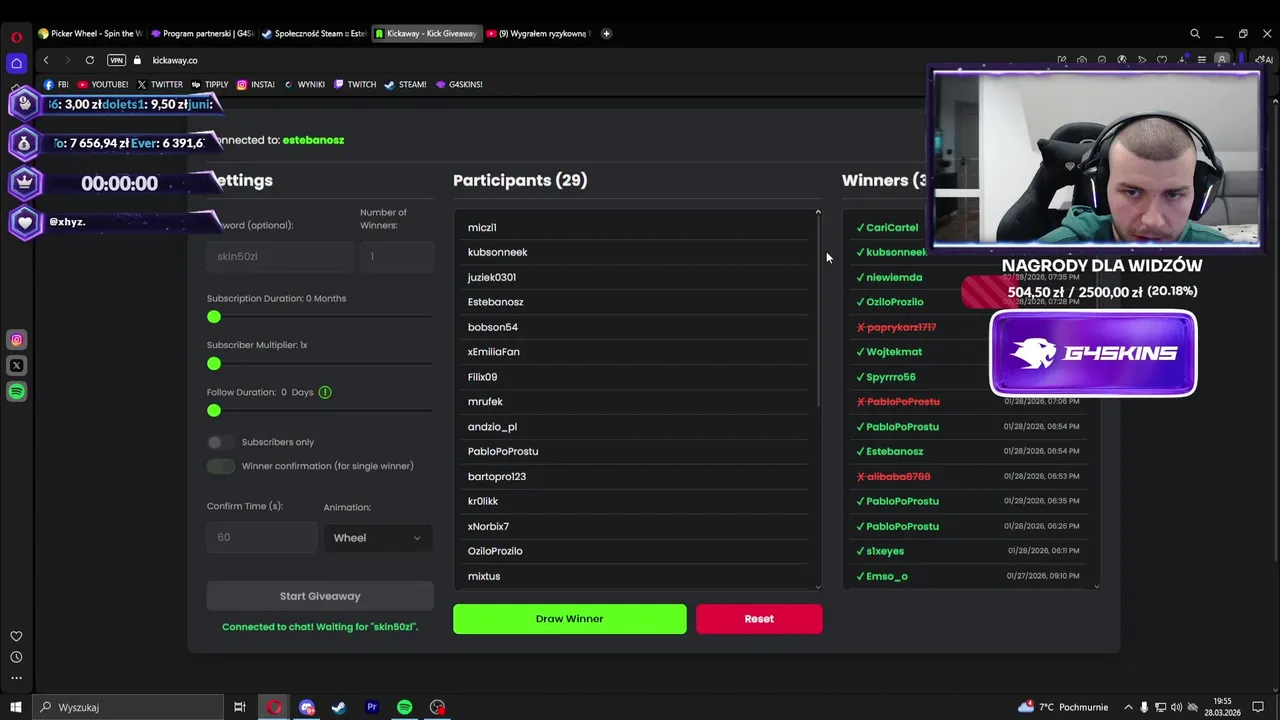Open Premiere Pro from the taskbar

pyautogui.click(x=371, y=707)
